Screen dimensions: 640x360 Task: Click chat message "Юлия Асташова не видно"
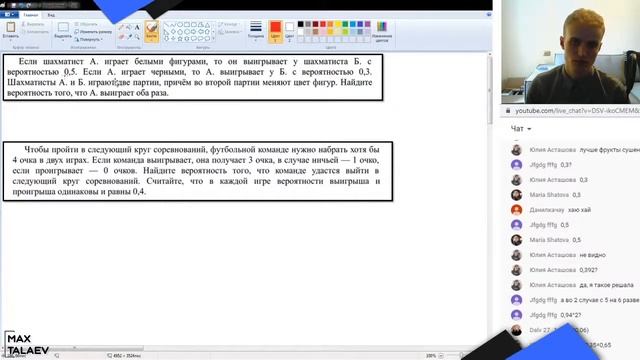[x=558, y=255]
